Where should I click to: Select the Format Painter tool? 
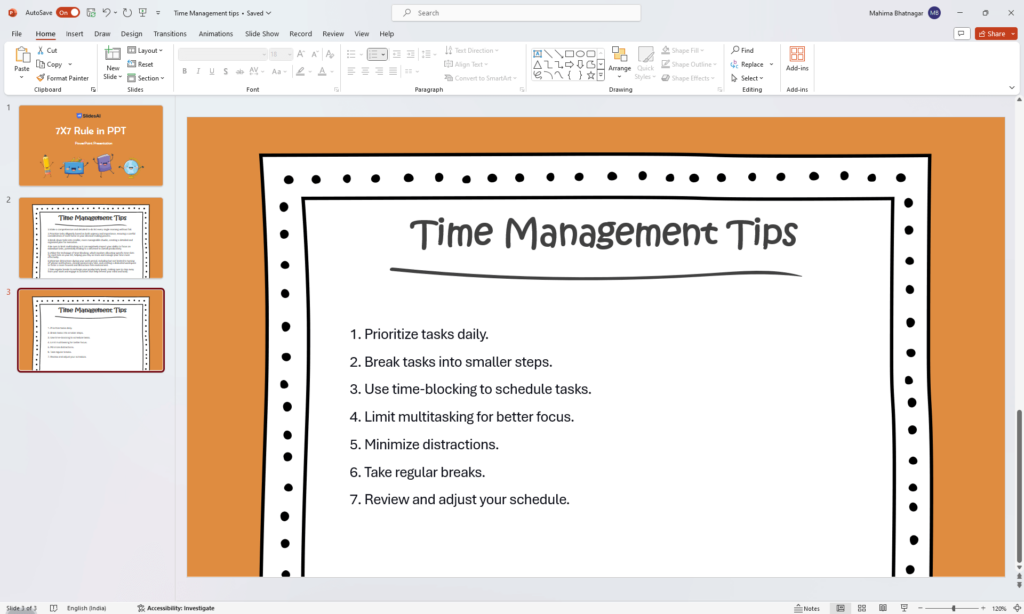coord(62,77)
